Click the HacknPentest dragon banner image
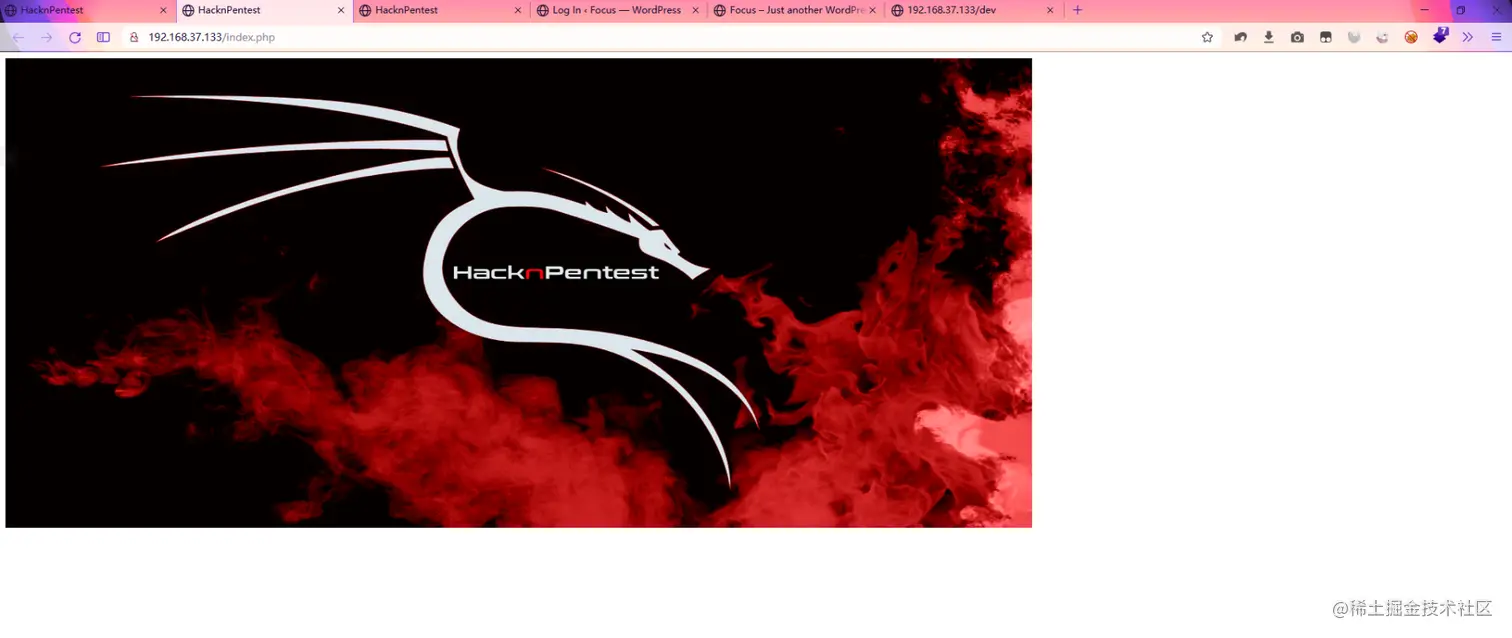The width and height of the screenshot is (1512, 638). (x=518, y=293)
